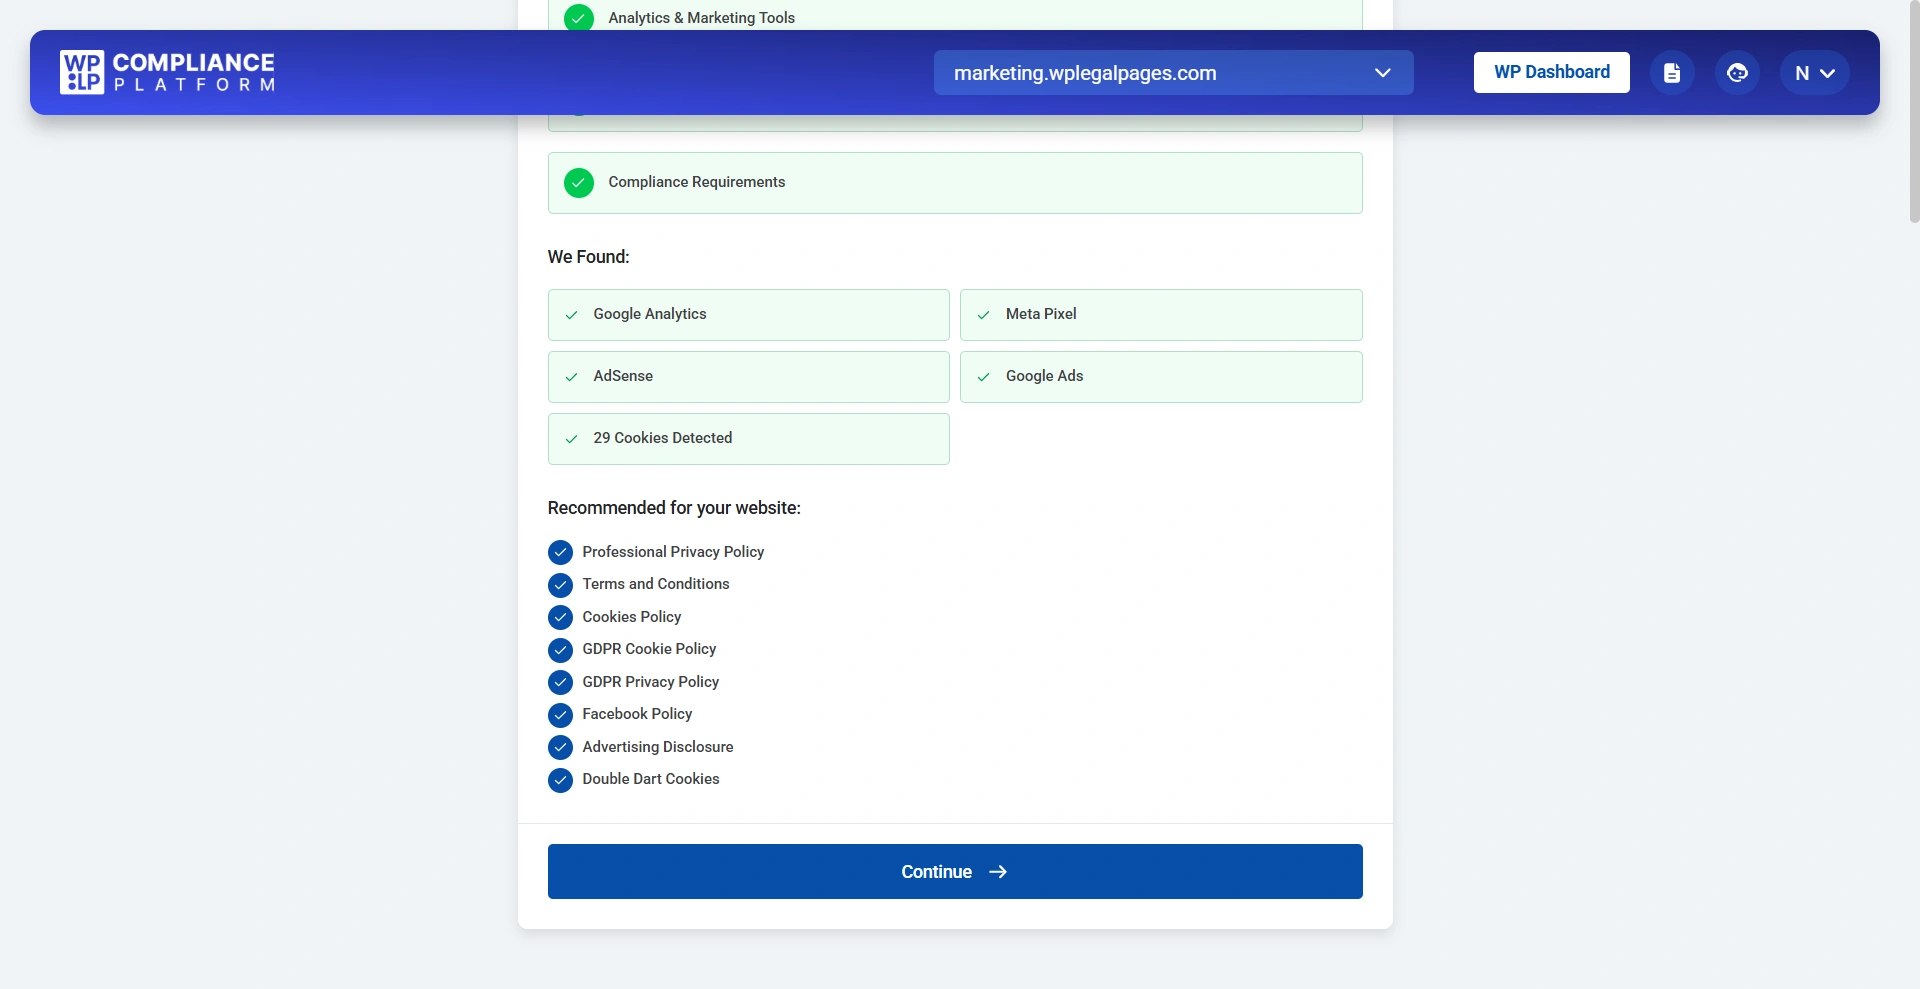Viewport: 1920px width, 989px height.
Task: Click the GDPR Cookie Policy text
Action: pos(649,649)
